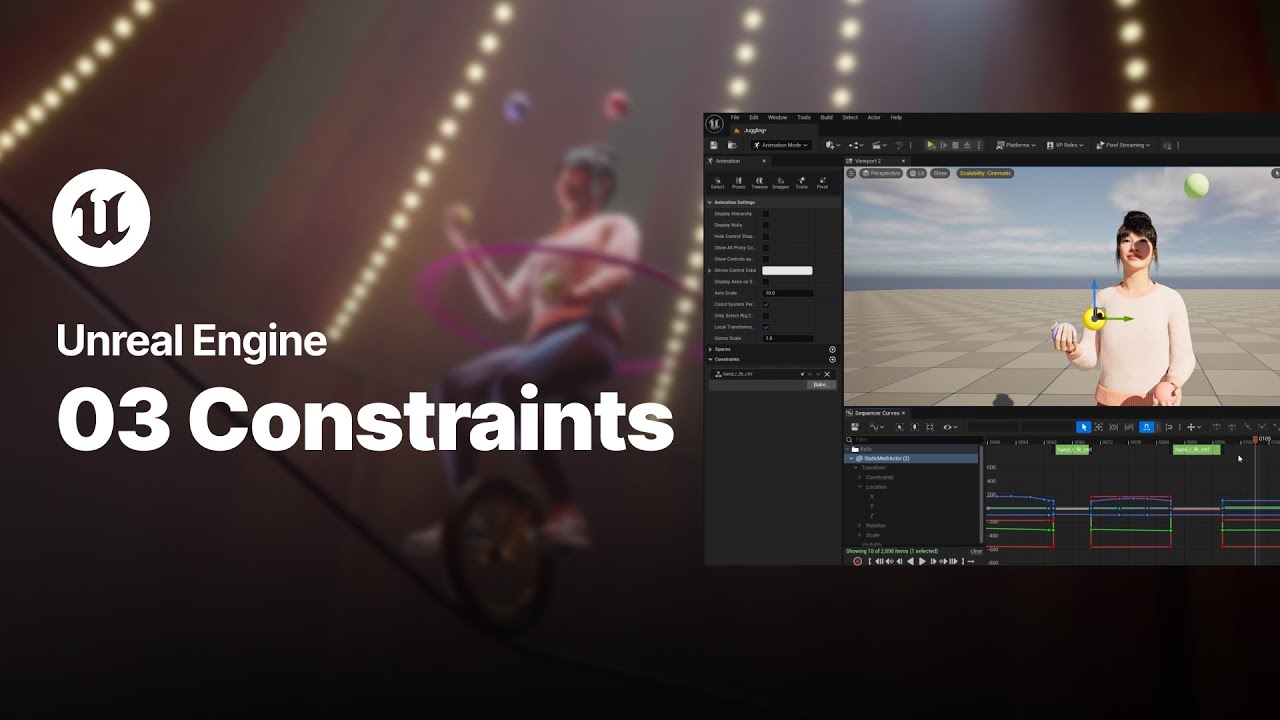
Task: Click Scalability: Cinematic label
Action: 986,173
